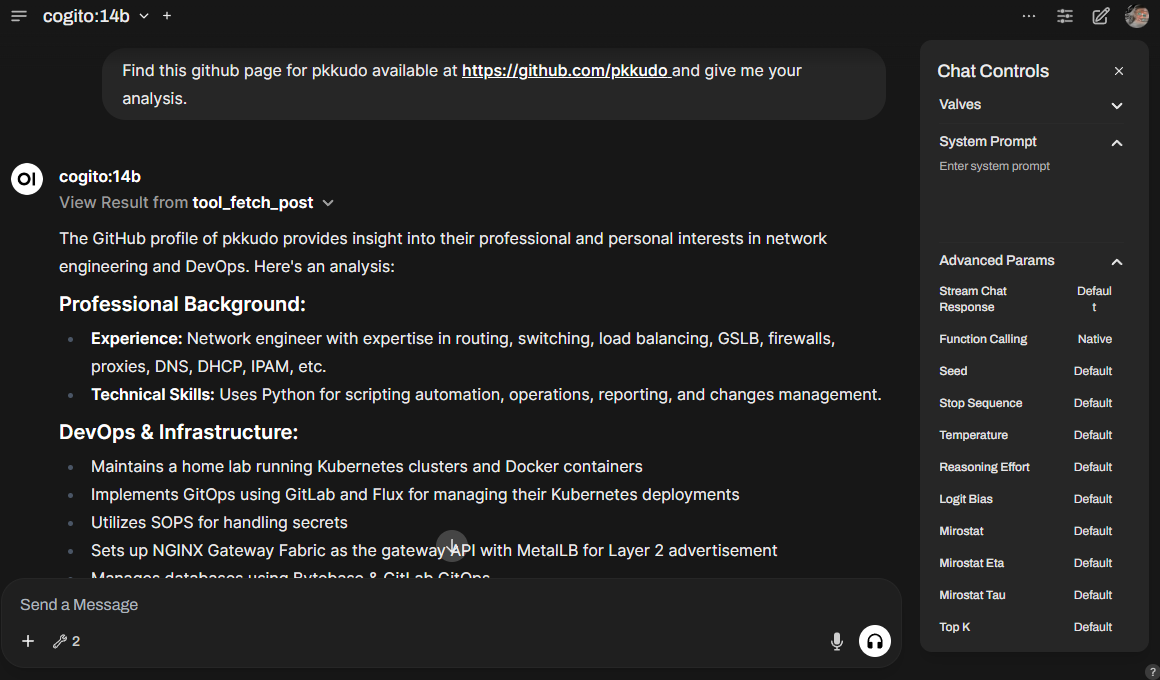This screenshot has width=1160, height=680.
Task: Toggle the chat controls sliders icon
Action: pos(1065,16)
